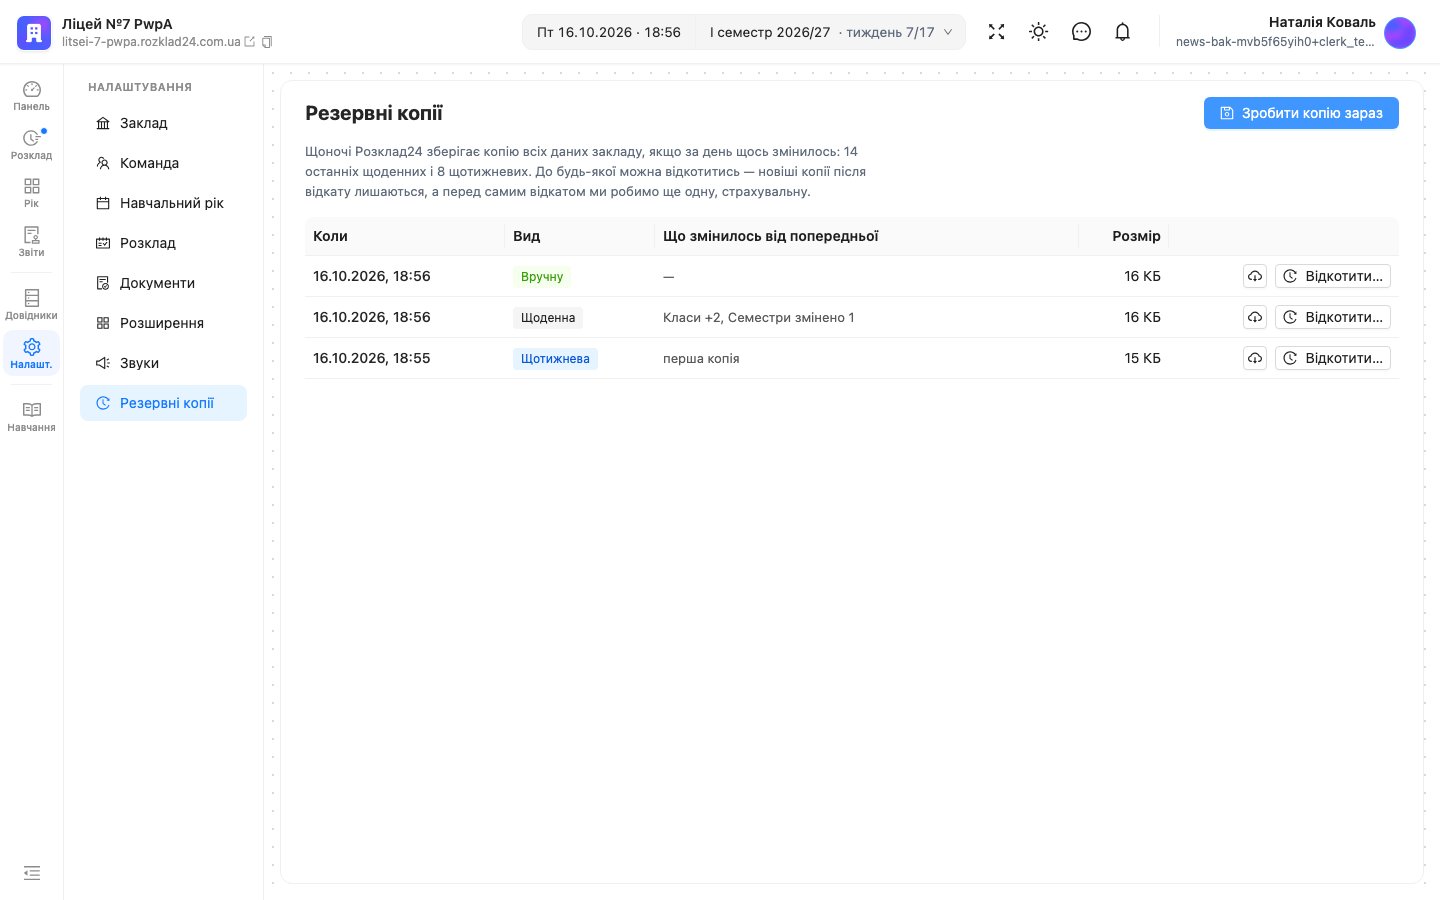This screenshot has width=1440, height=900.
Task: Open the Розклад settings section
Action: [164, 243]
